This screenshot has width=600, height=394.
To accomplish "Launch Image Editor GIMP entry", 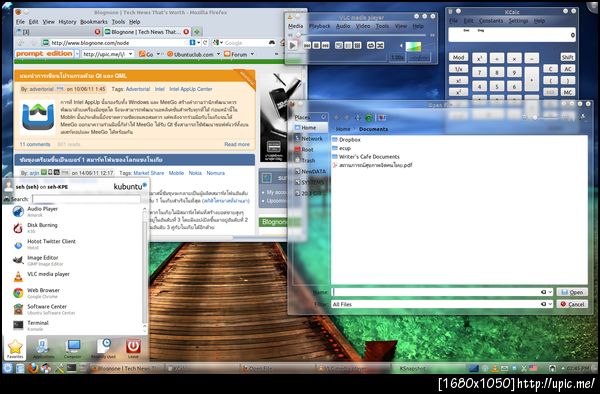I will [77, 260].
